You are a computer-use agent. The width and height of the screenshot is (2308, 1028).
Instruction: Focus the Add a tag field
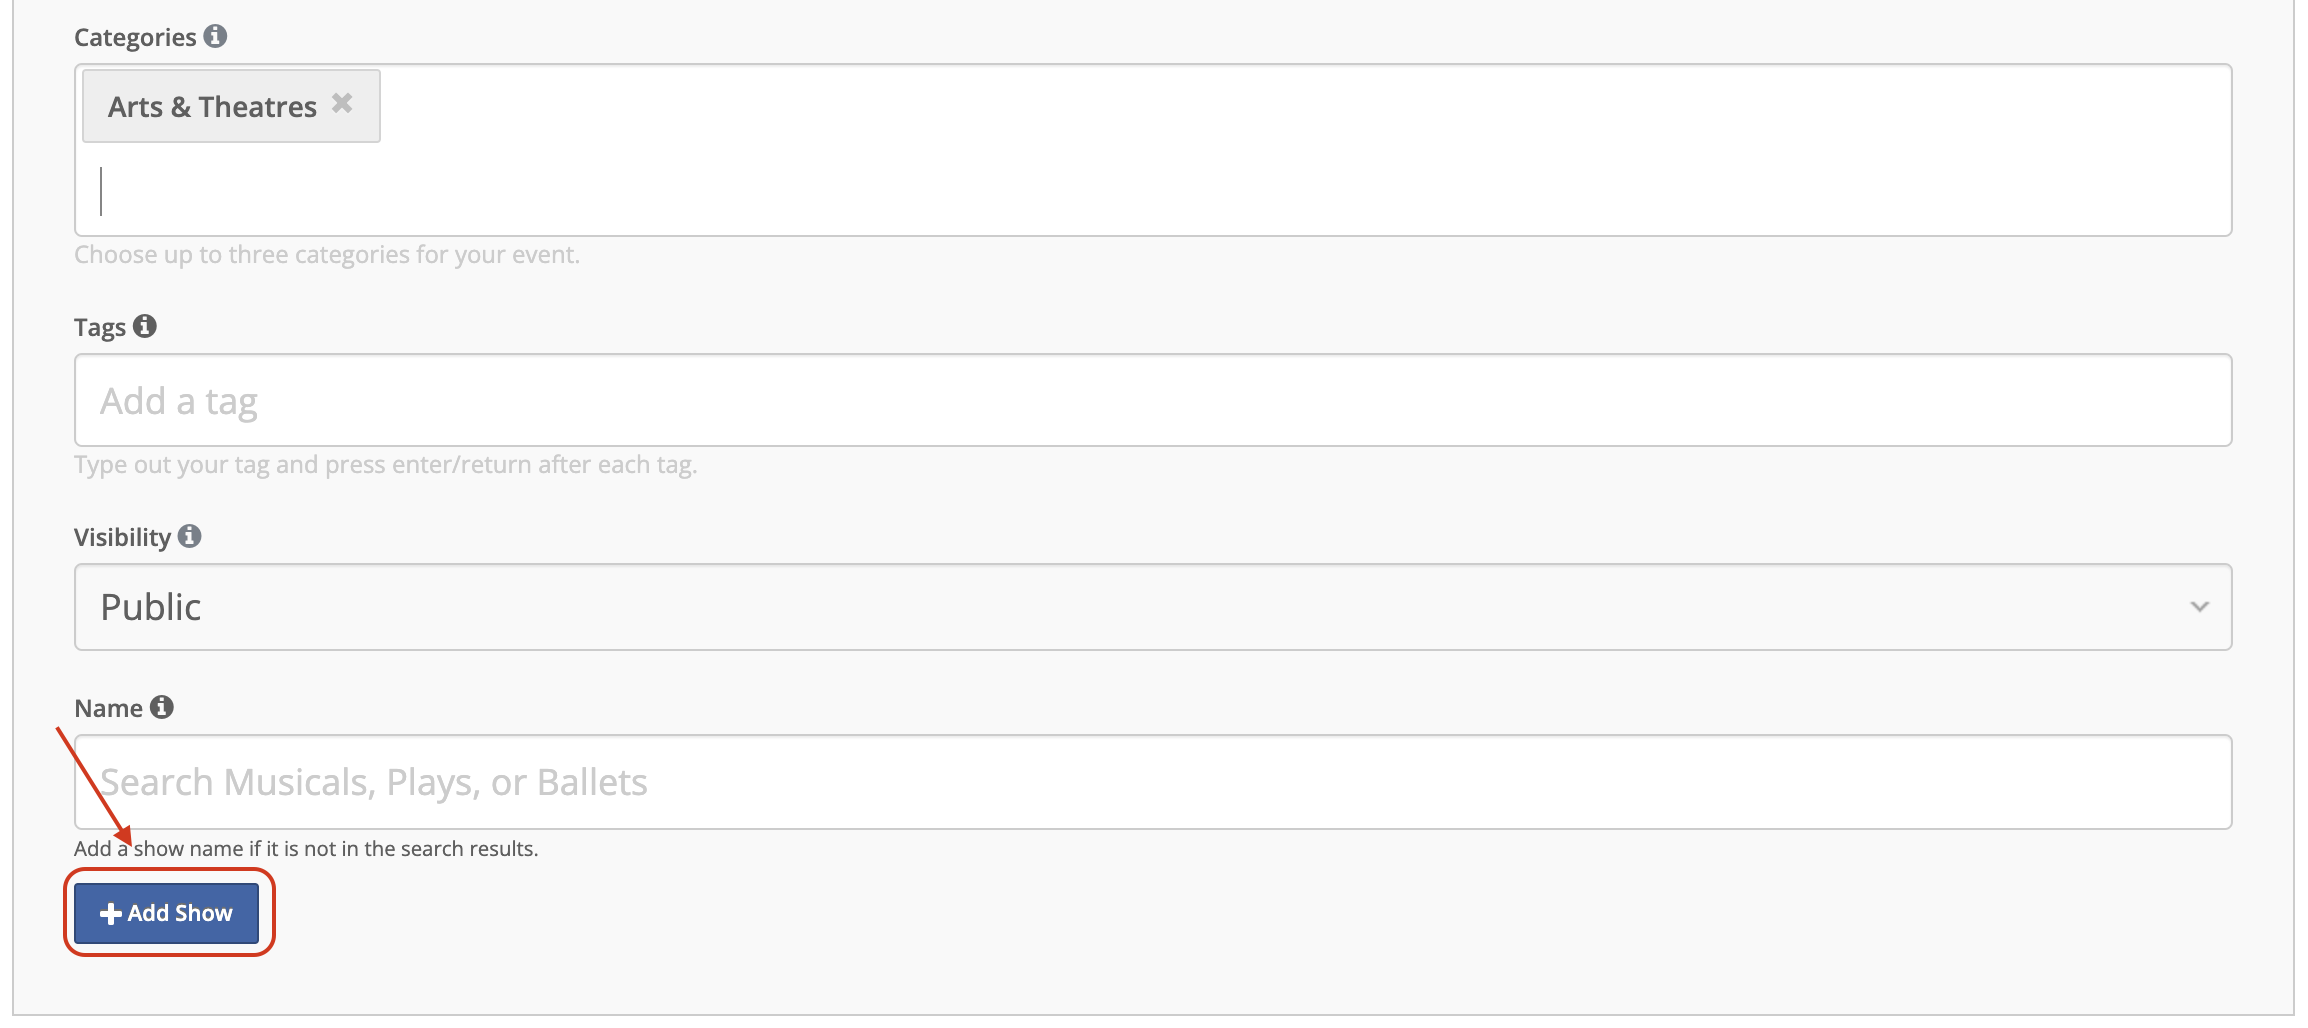tap(1153, 400)
